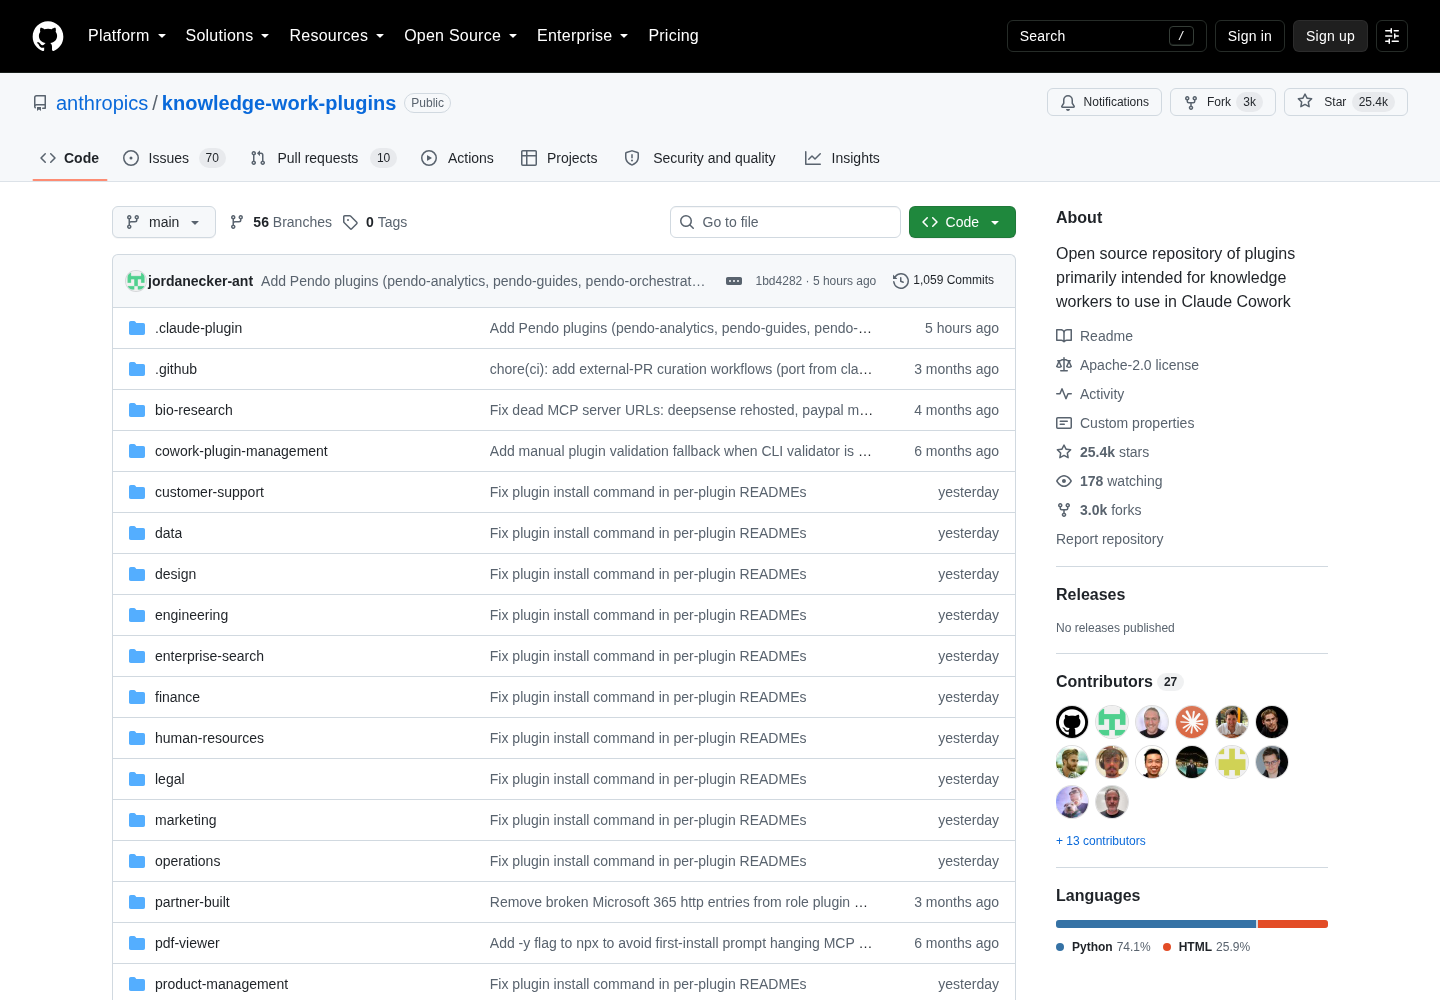Open the commit history clock icon
This screenshot has width=1440, height=1000.
tap(900, 281)
